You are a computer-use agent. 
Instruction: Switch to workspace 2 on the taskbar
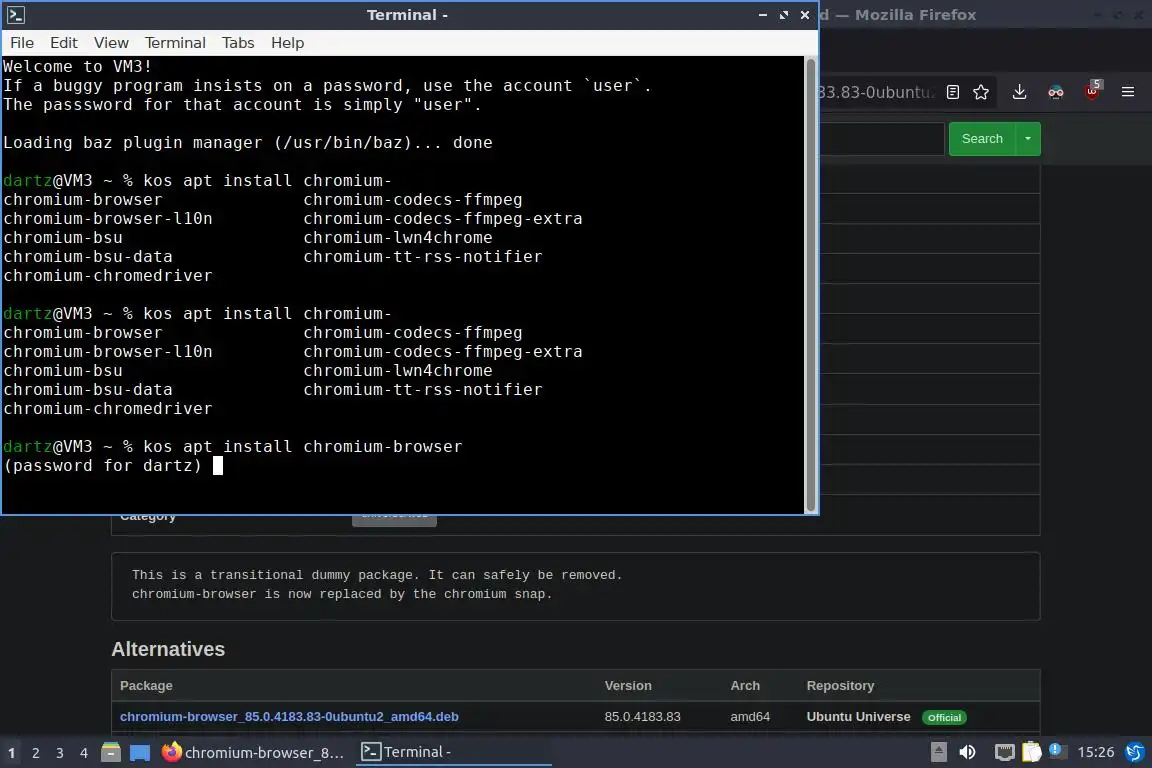point(35,753)
